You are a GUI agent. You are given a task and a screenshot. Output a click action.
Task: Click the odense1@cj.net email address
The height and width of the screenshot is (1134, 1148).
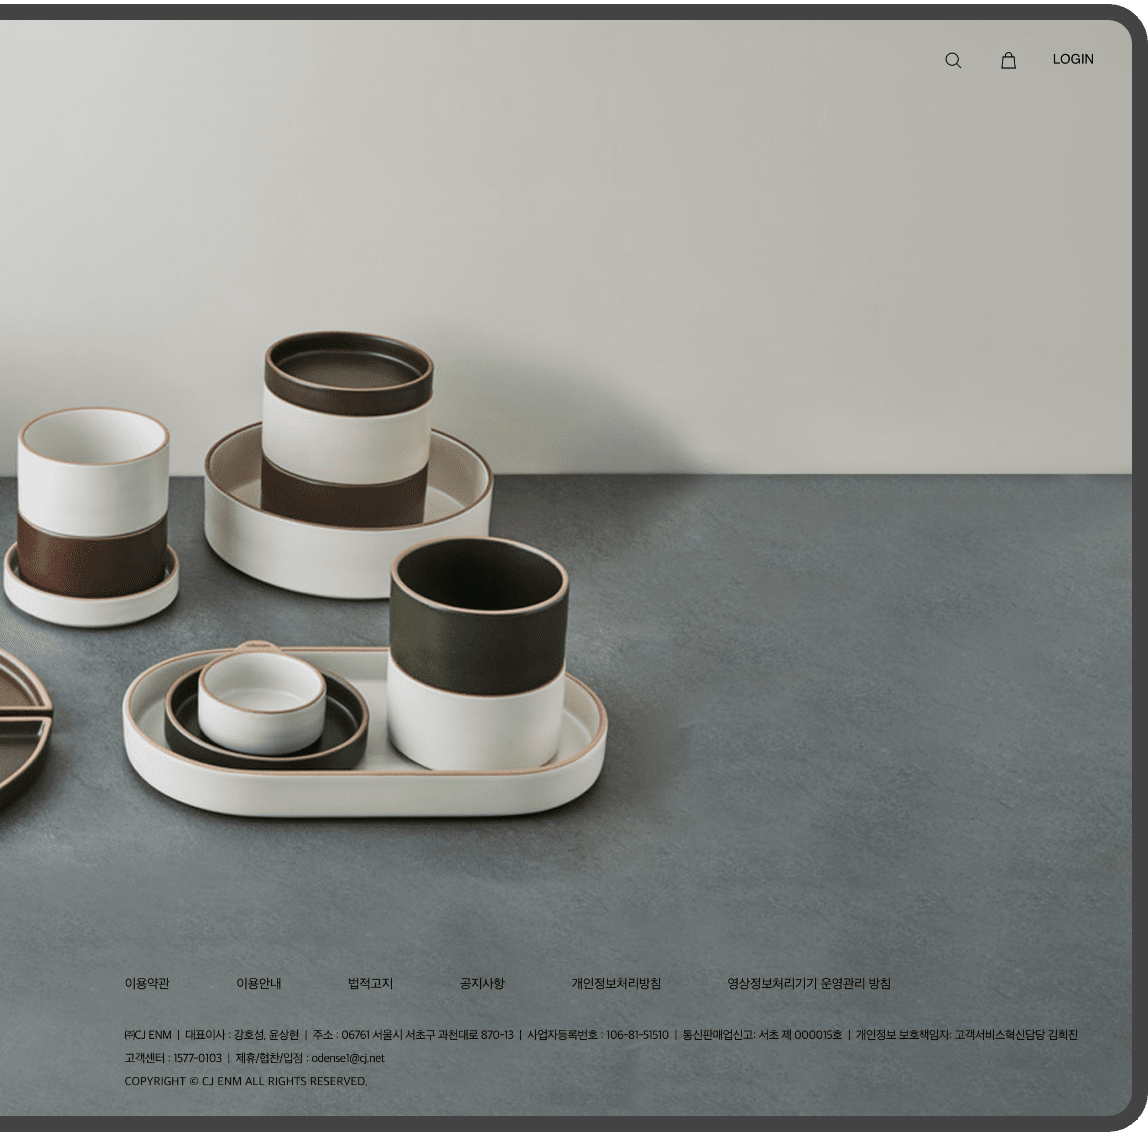[348, 1058]
